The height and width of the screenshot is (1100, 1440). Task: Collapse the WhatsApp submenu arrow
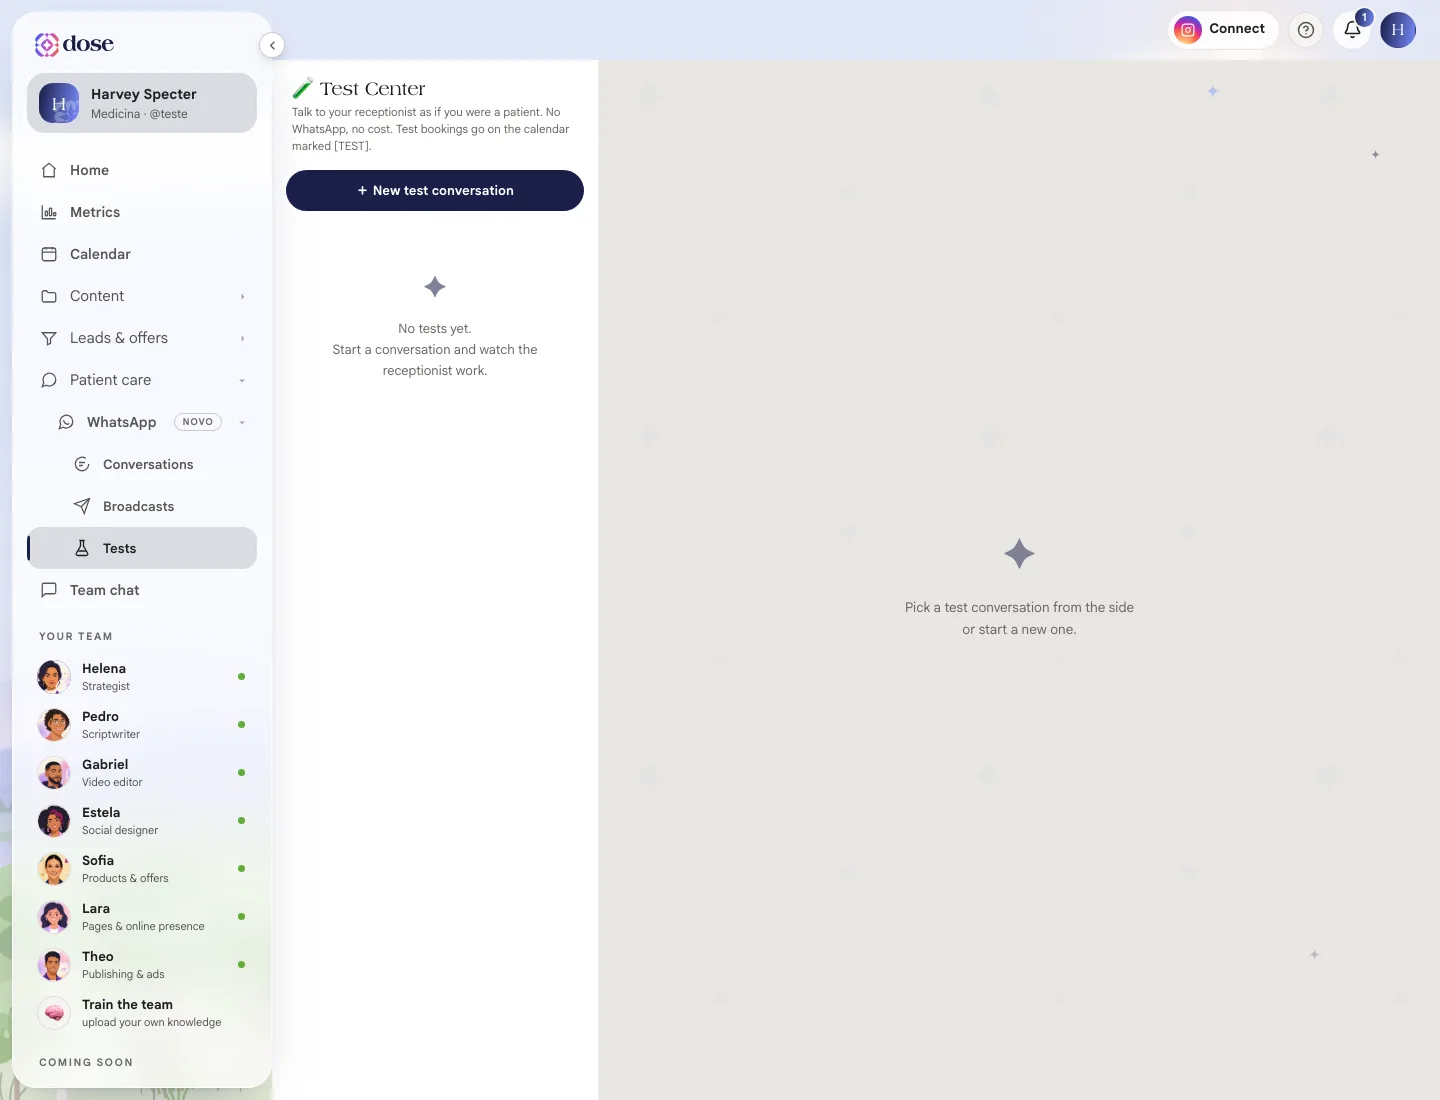[242, 423]
